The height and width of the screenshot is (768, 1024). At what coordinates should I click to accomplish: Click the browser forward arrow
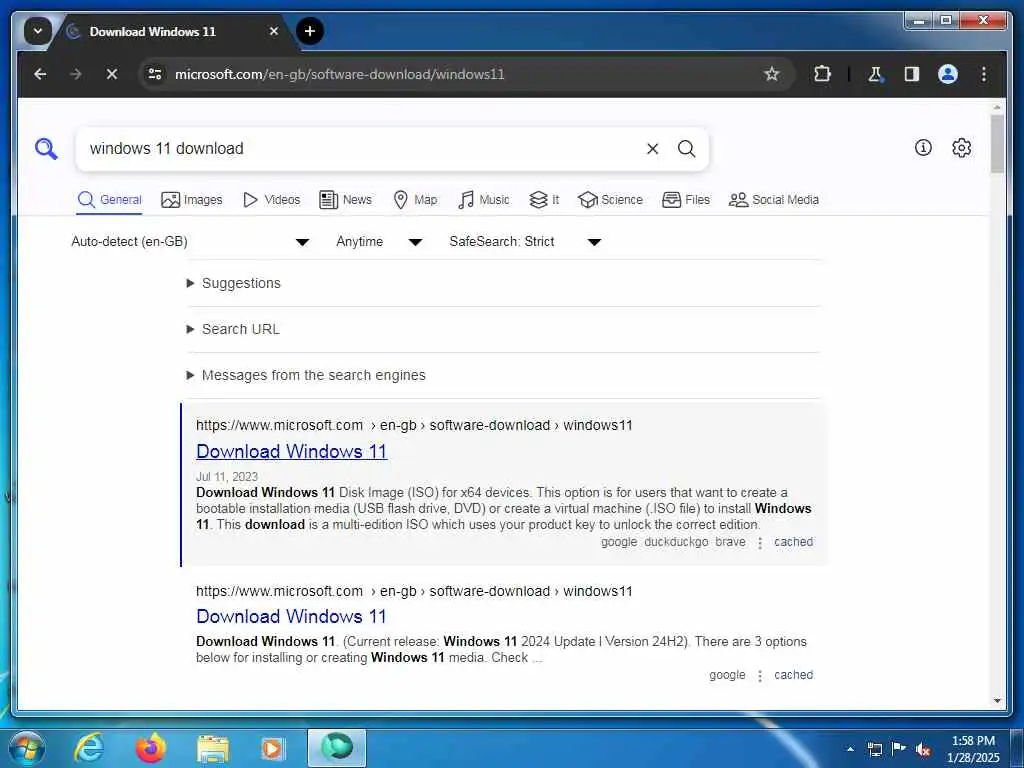[76, 74]
